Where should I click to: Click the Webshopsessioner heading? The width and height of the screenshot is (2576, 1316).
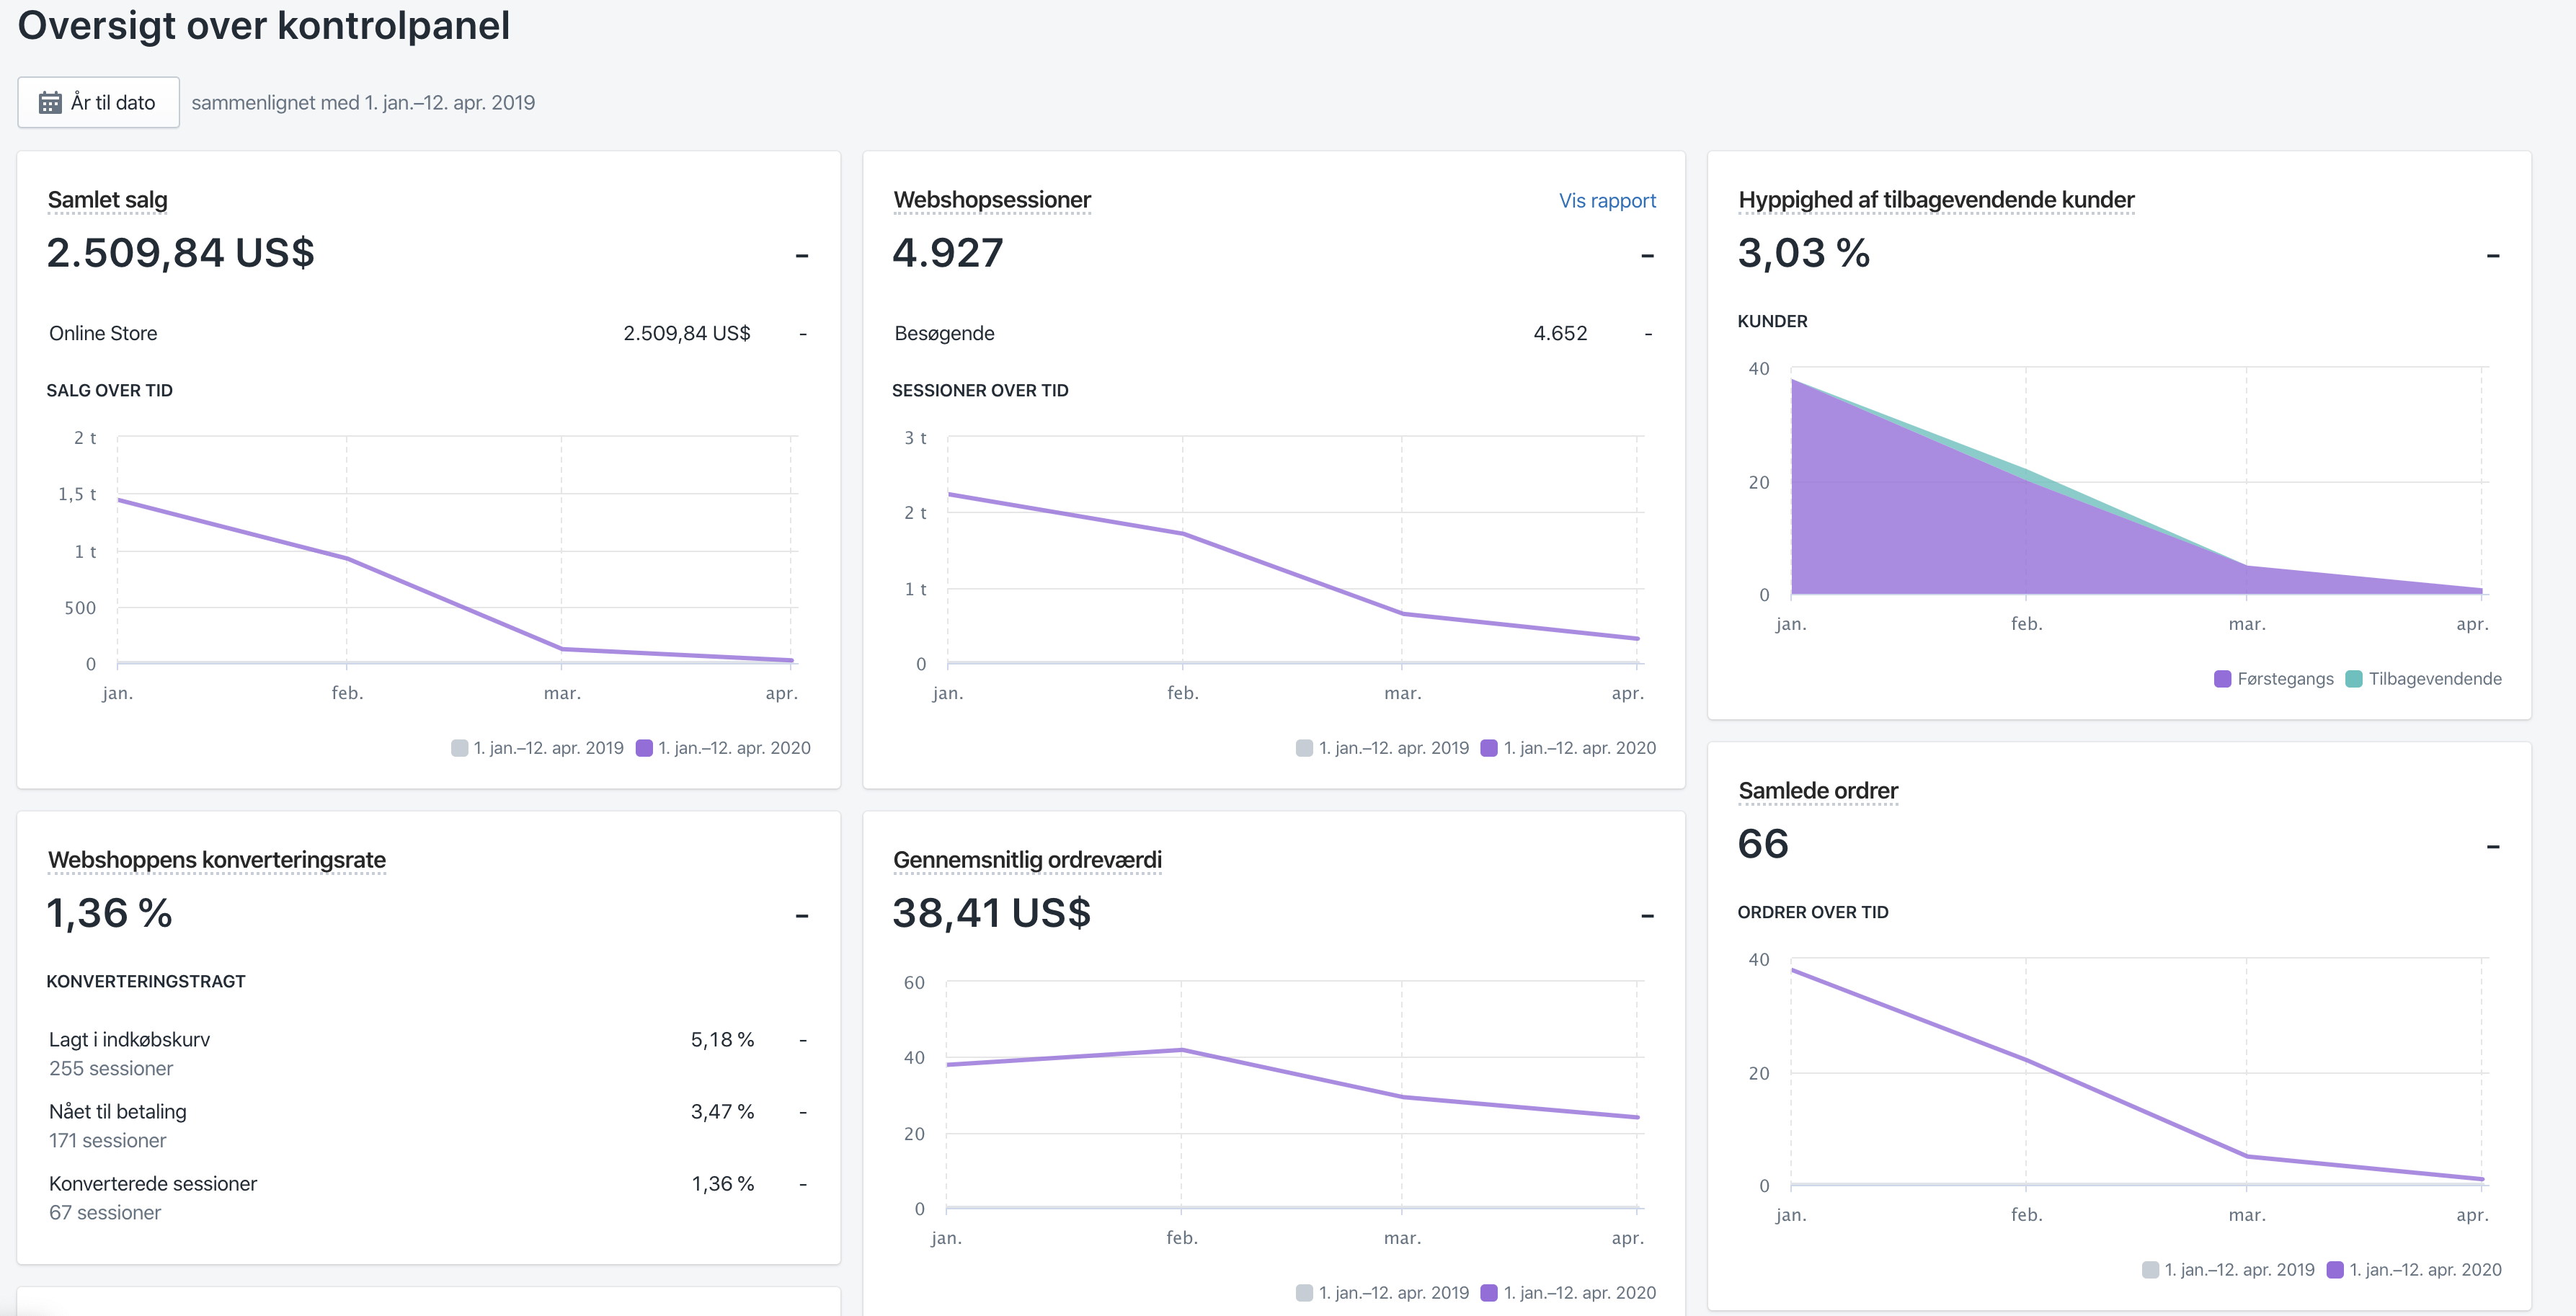pos(991,200)
